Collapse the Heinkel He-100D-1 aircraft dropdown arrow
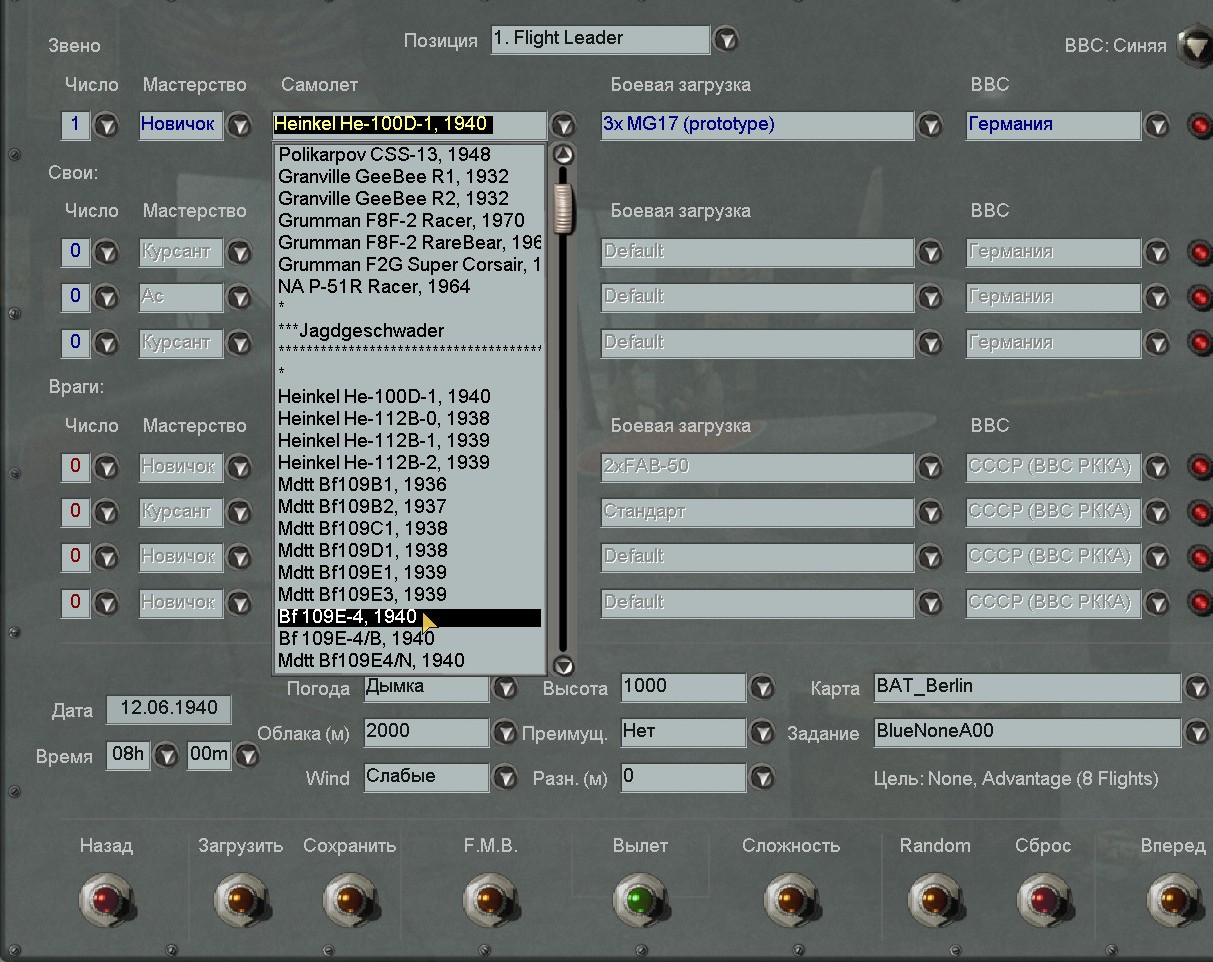The image size is (1213, 962). 564,126
